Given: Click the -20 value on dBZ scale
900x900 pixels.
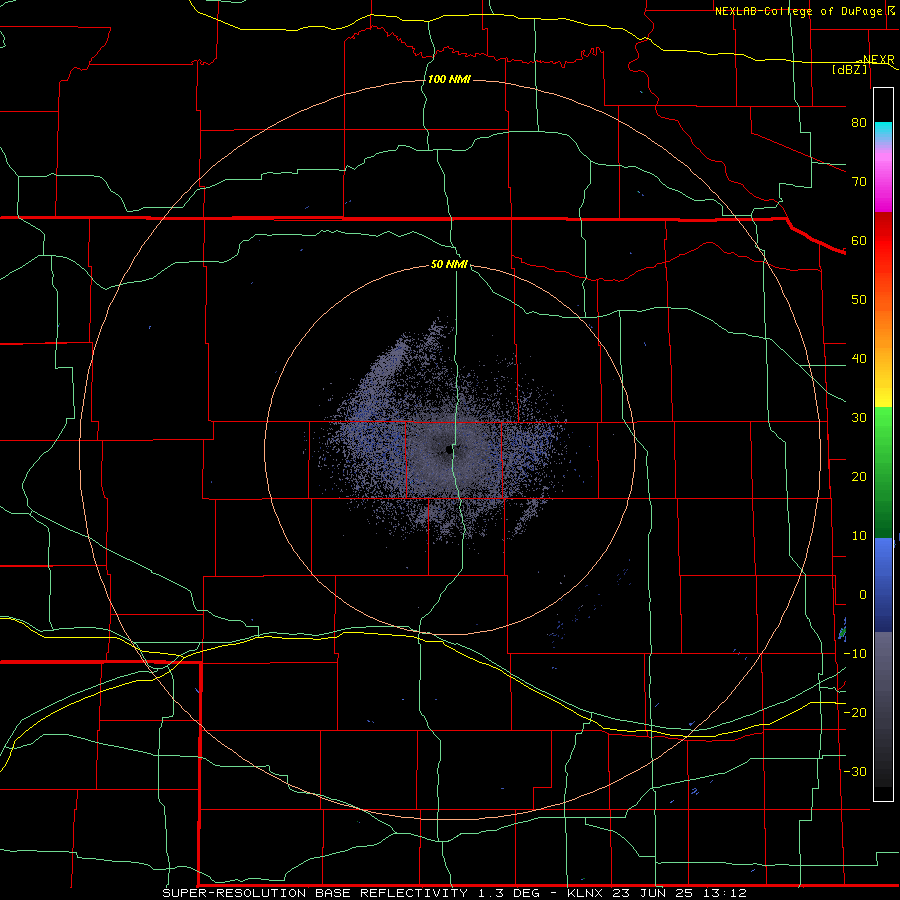Looking at the screenshot, I should [855, 712].
